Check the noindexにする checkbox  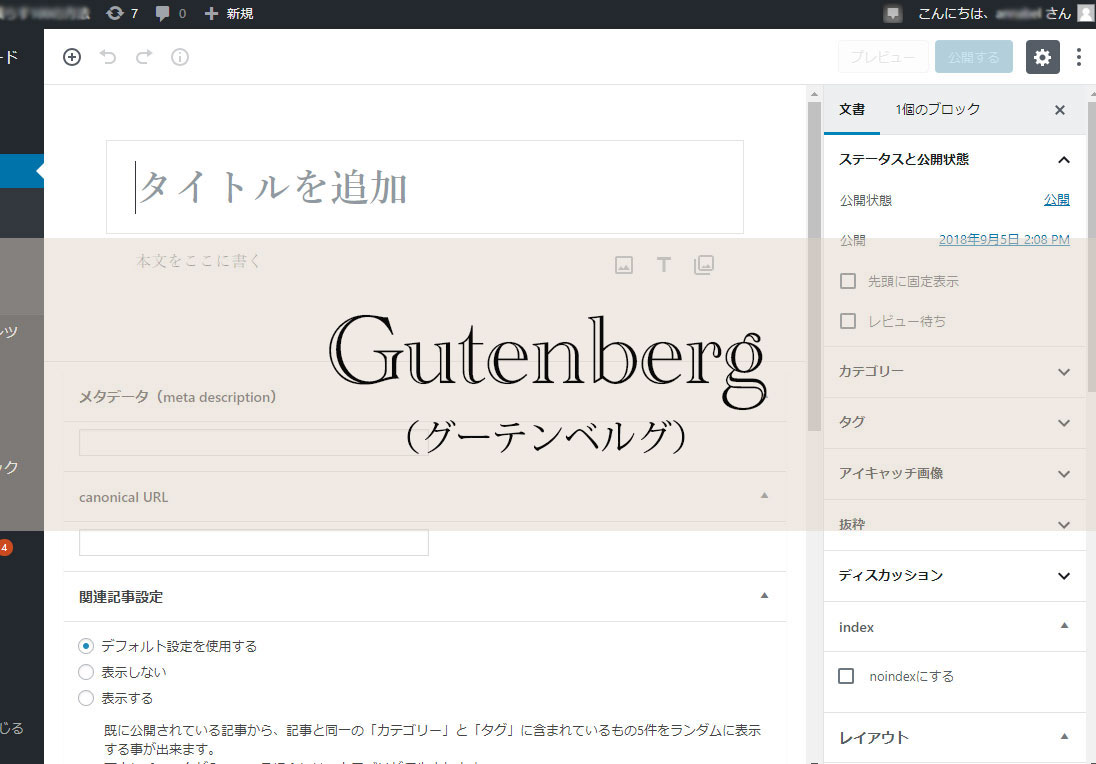846,676
